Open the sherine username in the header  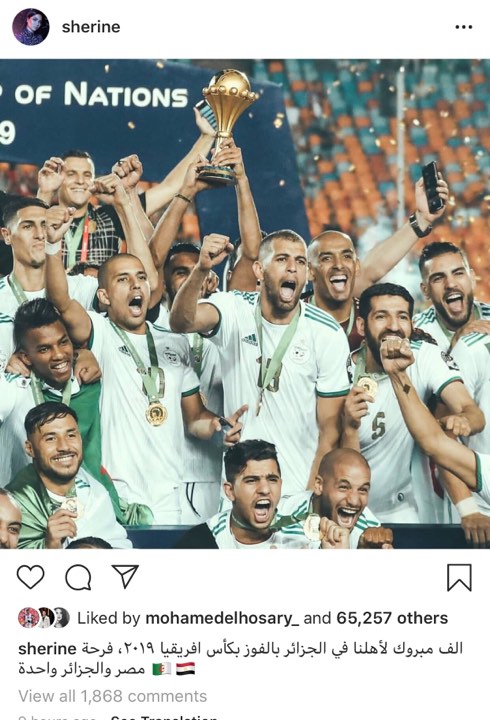(91, 27)
